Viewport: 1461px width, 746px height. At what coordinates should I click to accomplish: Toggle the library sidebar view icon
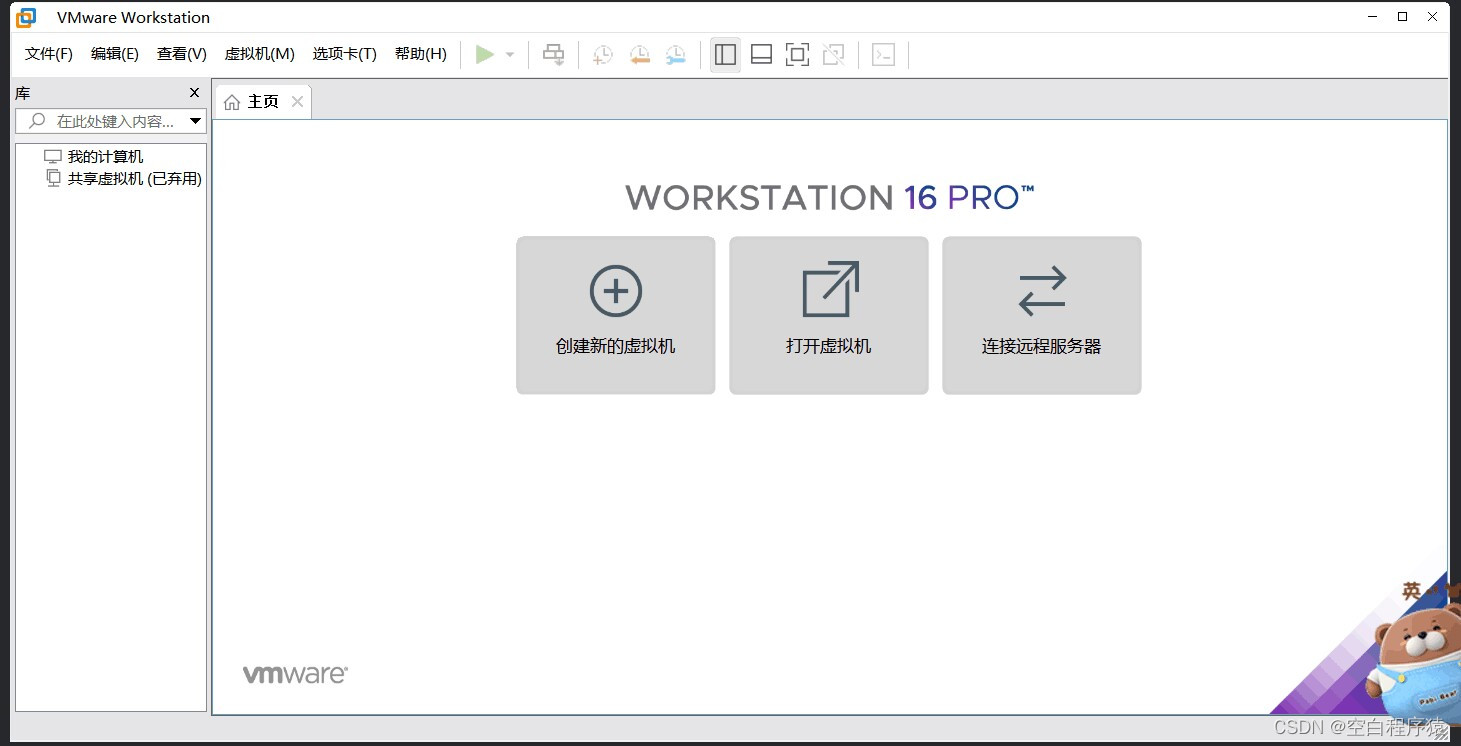[726, 54]
